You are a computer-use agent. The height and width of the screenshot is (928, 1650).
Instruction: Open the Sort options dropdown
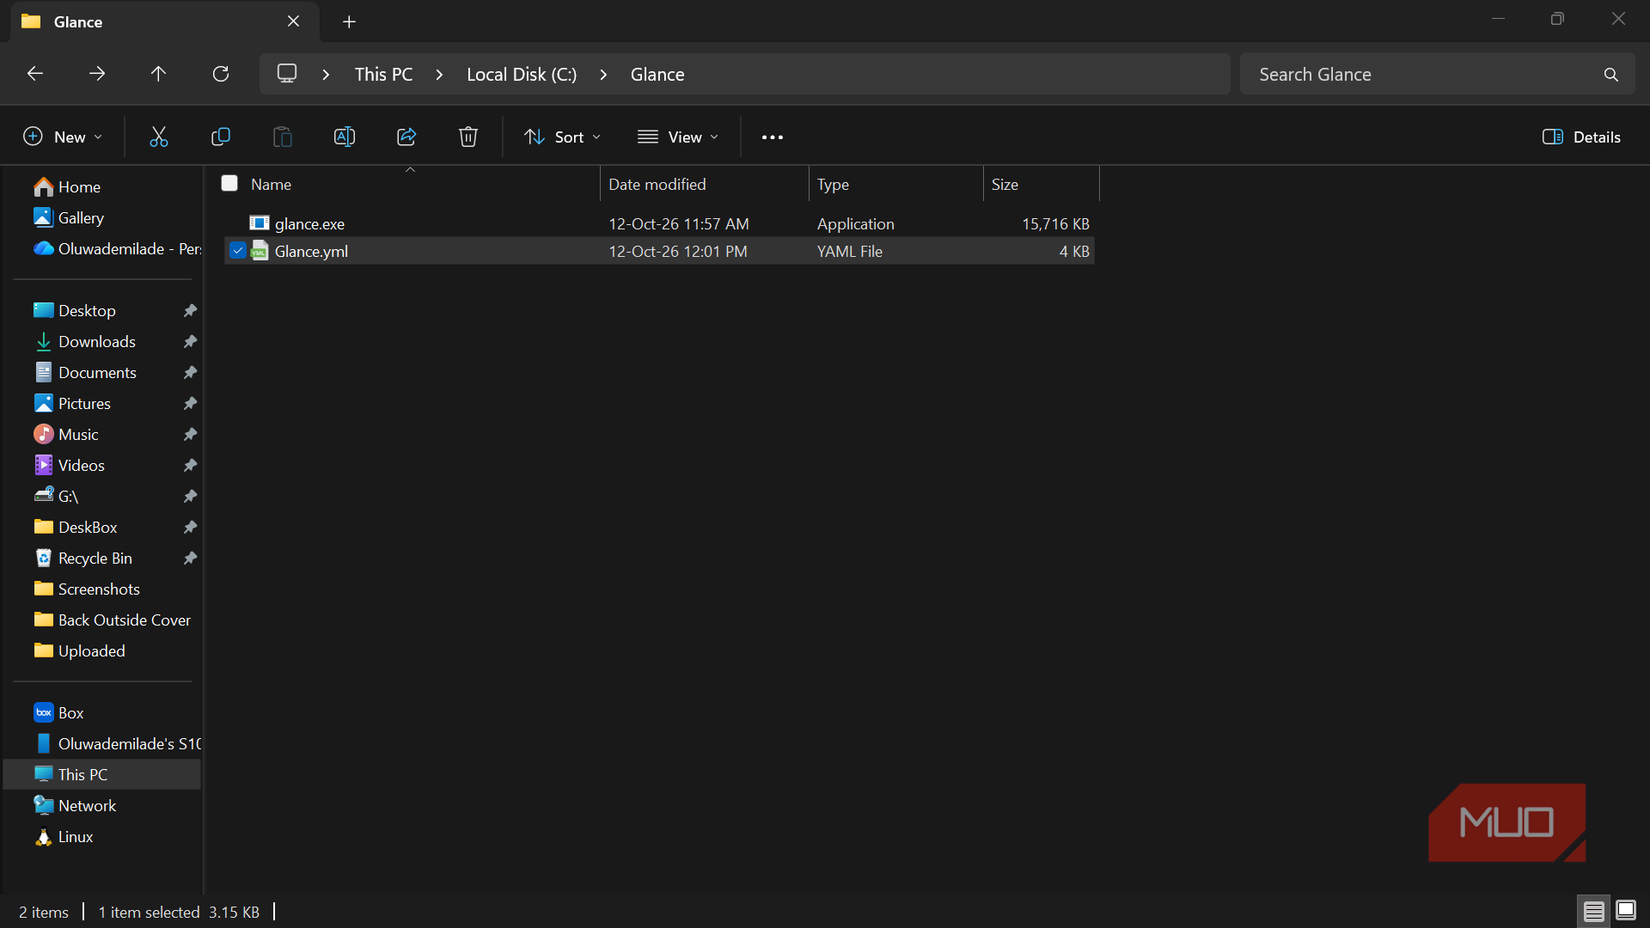coord(562,137)
